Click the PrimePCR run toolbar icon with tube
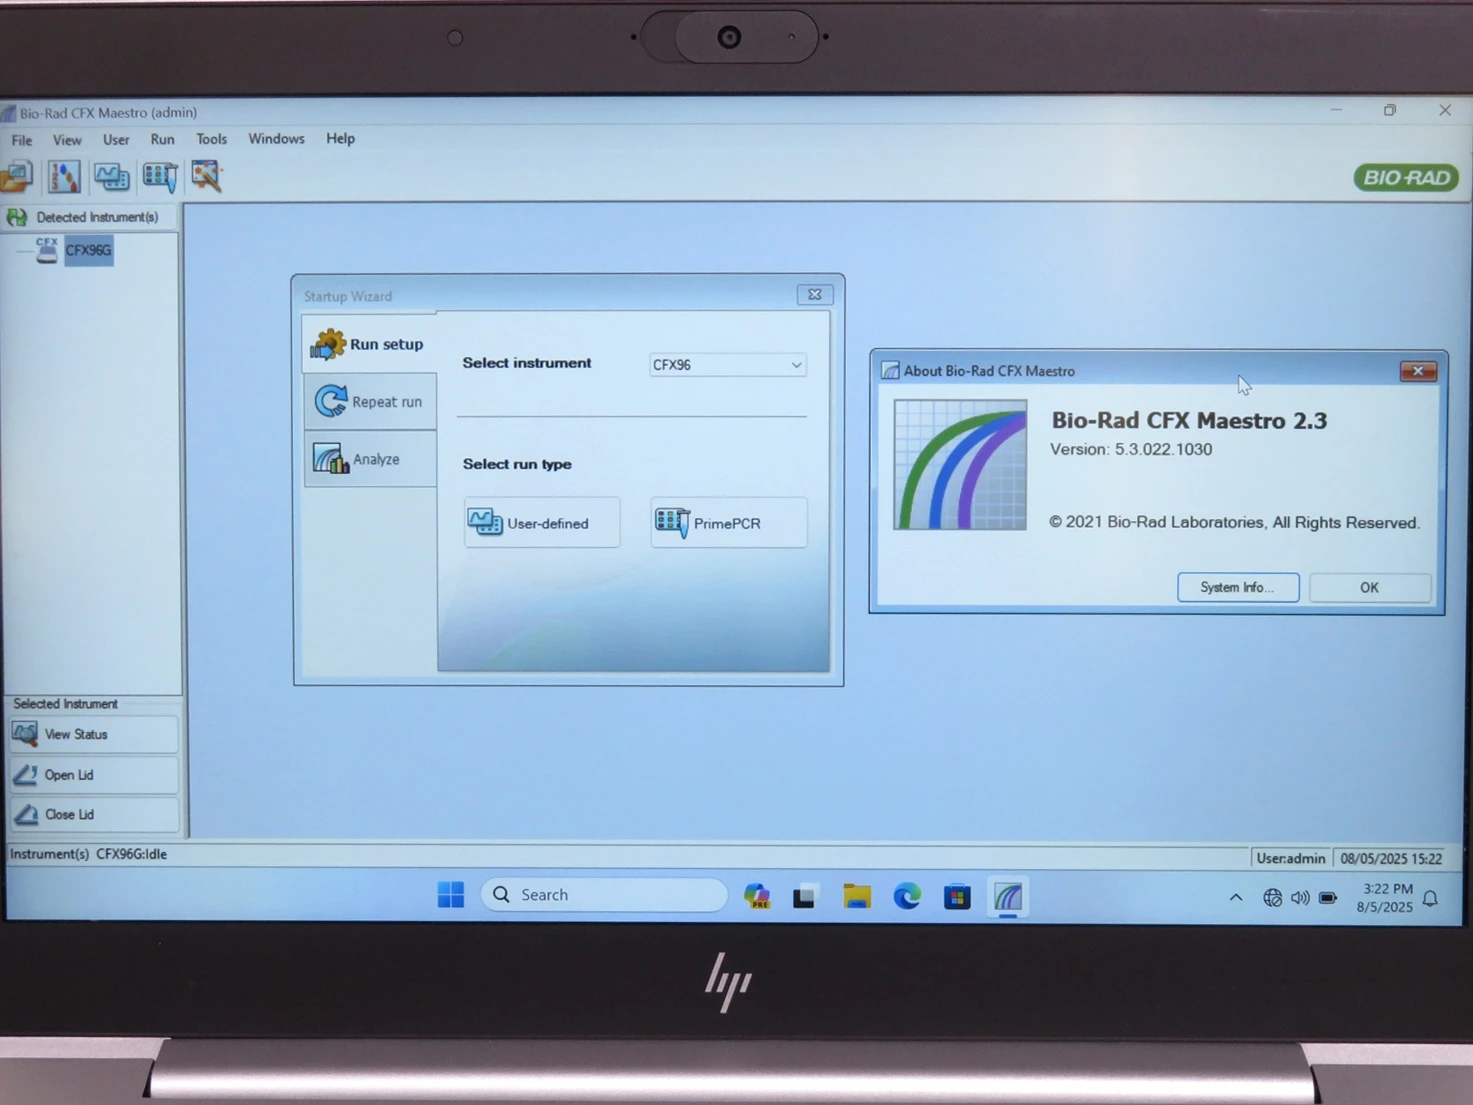 (x=159, y=177)
